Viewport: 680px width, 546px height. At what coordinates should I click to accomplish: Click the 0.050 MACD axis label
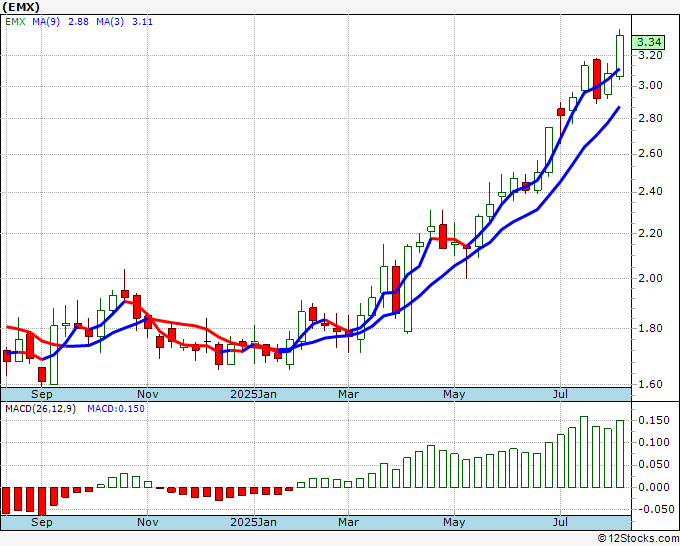click(x=654, y=465)
